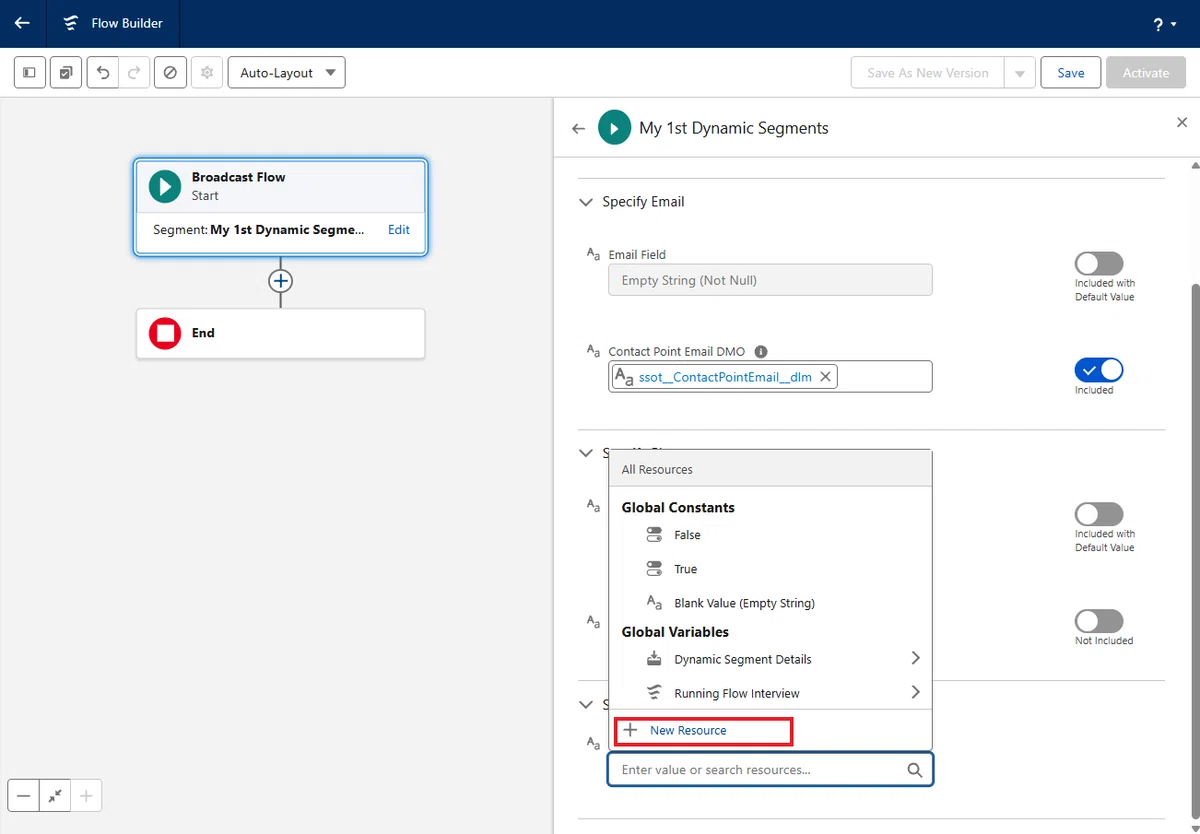This screenshot has width=1200, height=834.
Task: Click the Activate button
Action: (x=1146, y=73)
